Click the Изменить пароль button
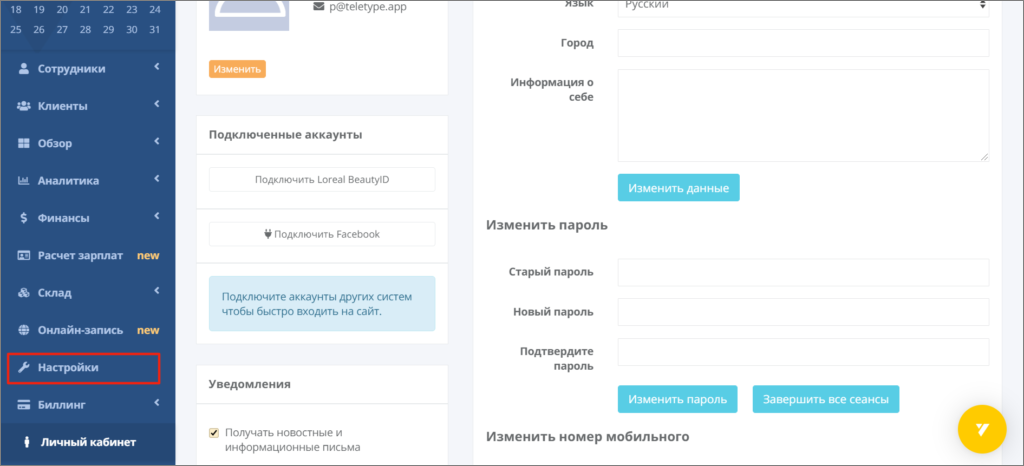Viewport: 1024px width, 466px height. coord(677,399)
